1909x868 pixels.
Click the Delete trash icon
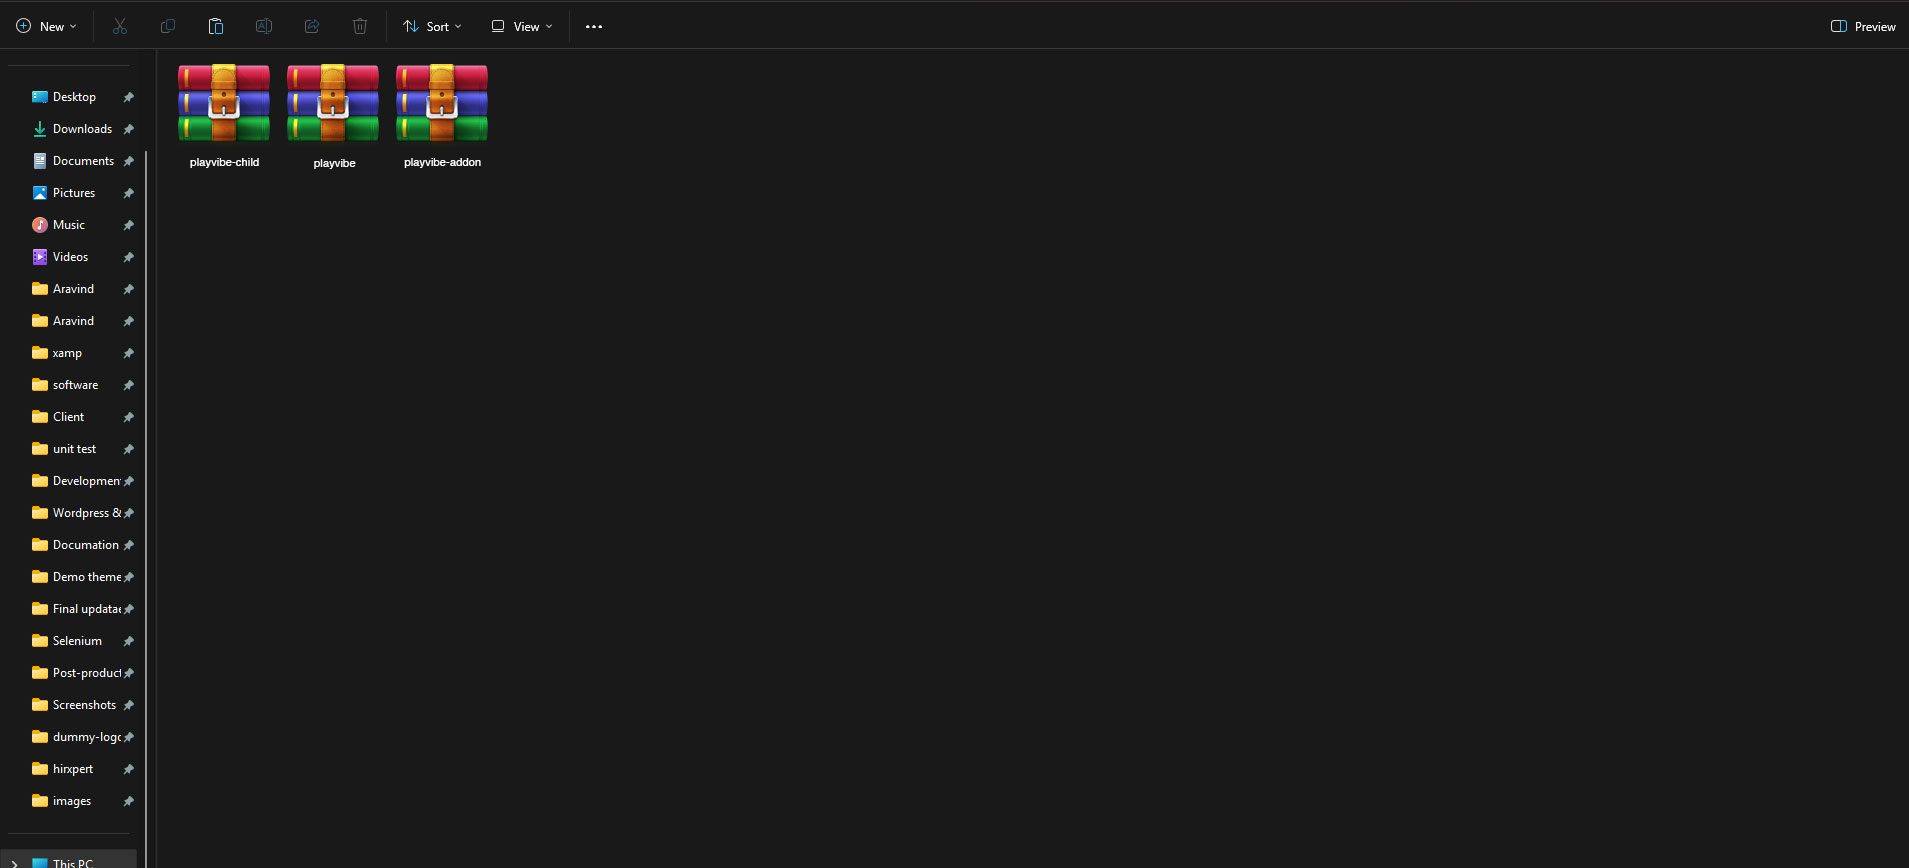tap(360, 27)
